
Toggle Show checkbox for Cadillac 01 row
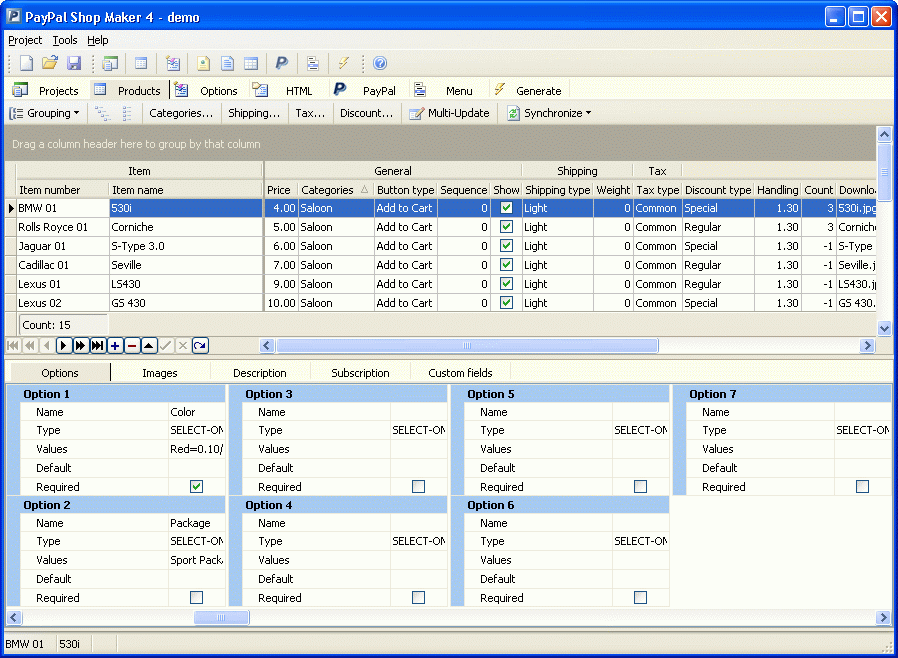click(506, 265)
